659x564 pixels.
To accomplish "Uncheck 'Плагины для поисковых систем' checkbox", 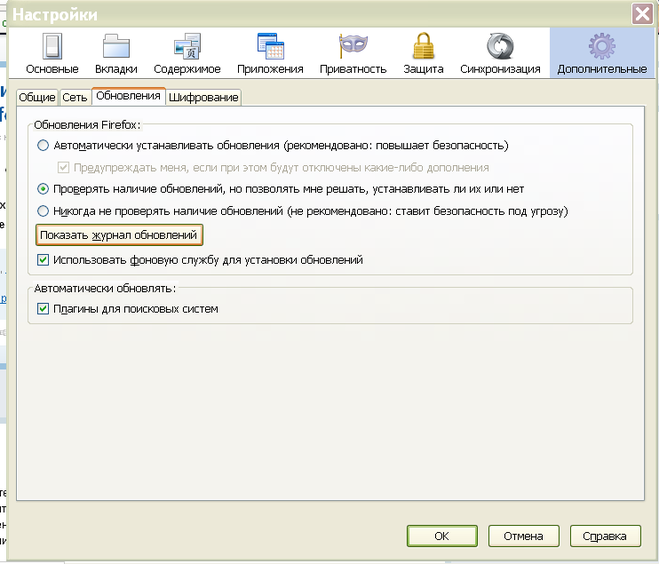I will pos(43,310).
